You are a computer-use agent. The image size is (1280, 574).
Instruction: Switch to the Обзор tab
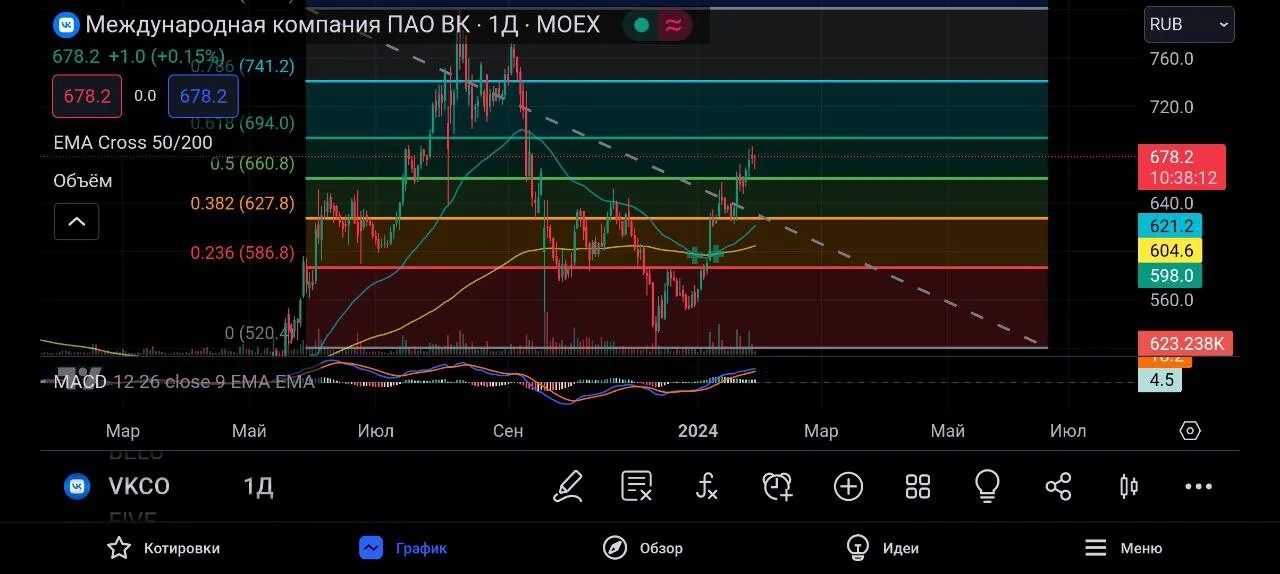[643, 548]
